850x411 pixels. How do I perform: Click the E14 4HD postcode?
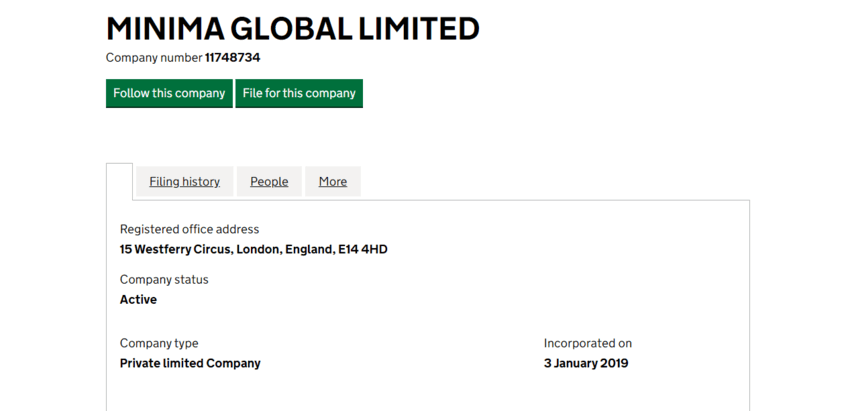(x=361, y=249)
